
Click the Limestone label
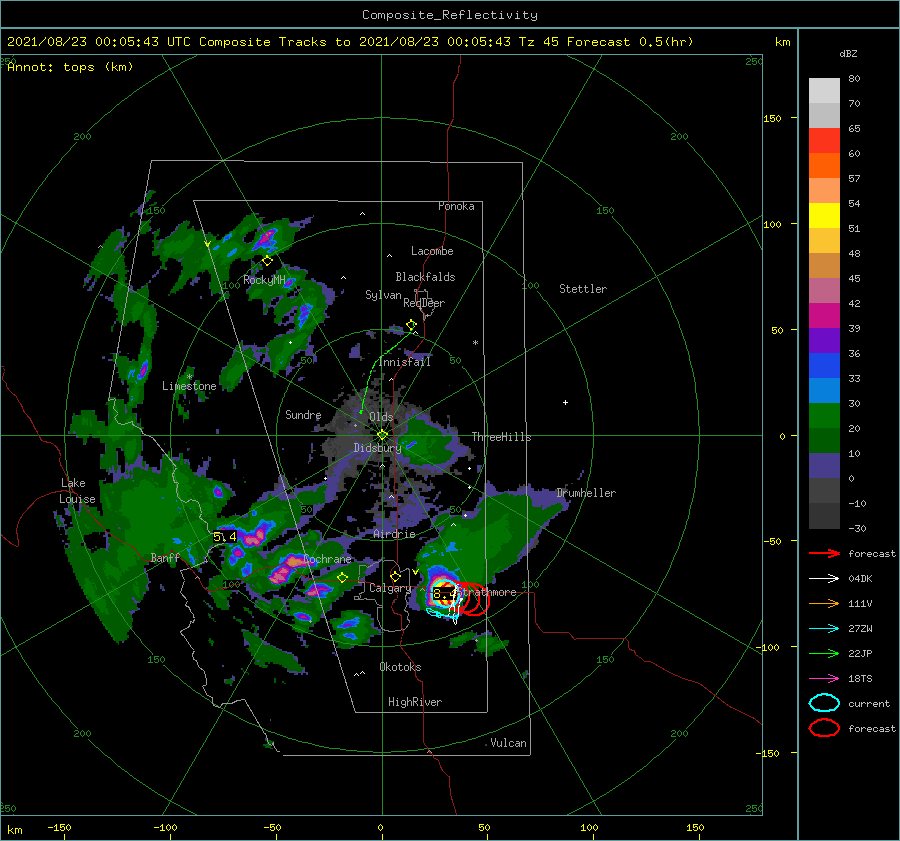click(x=189, y=386)
